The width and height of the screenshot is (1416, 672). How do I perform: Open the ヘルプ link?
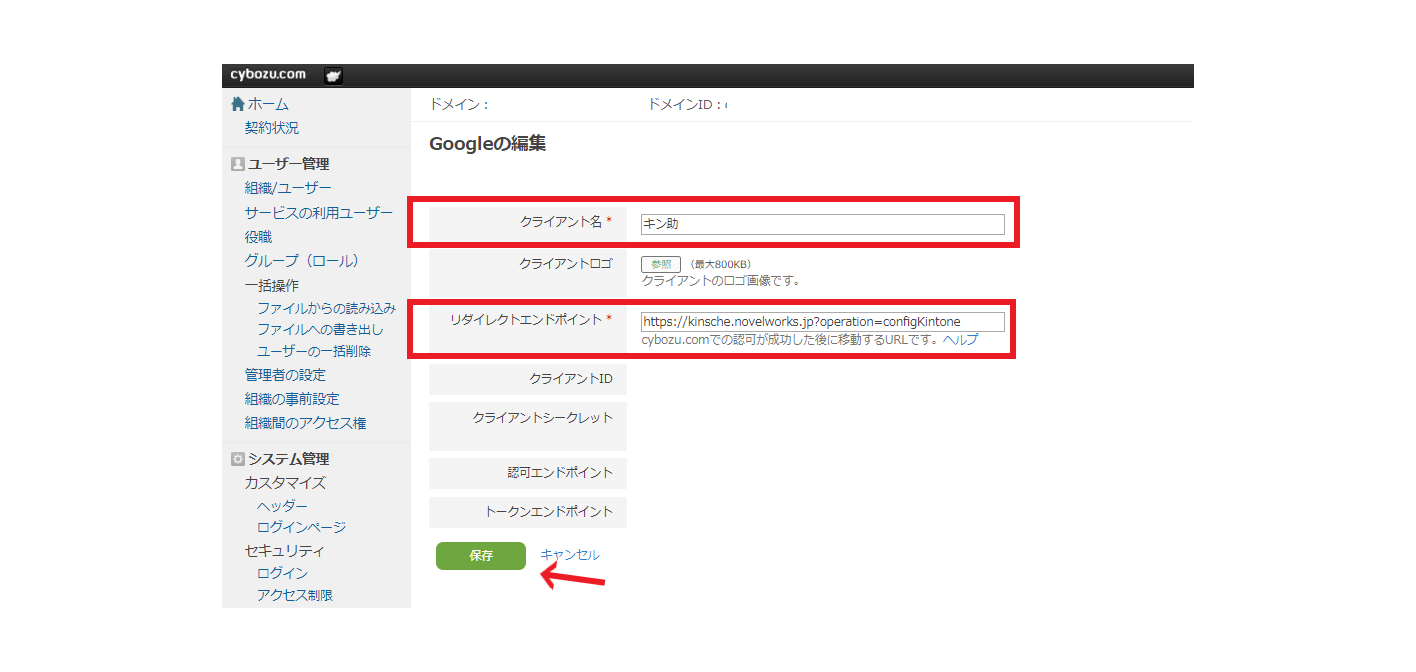pos(960,340)
